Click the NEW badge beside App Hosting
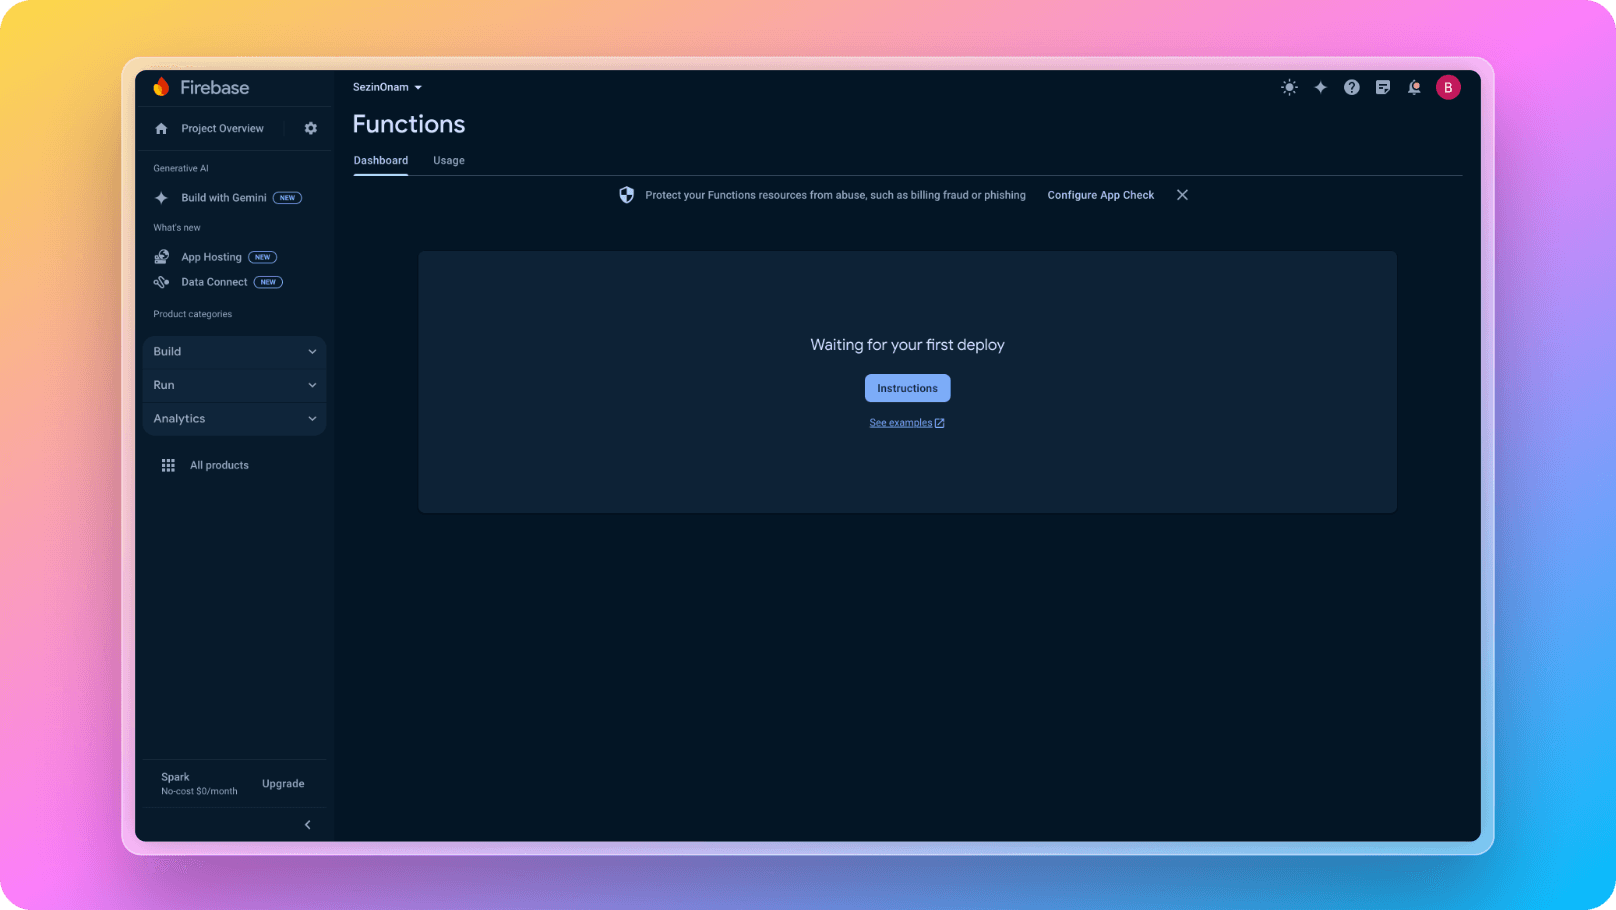The width and height of the screenshot is (1616, 910). pyautogui.click(x=262, y=257)
